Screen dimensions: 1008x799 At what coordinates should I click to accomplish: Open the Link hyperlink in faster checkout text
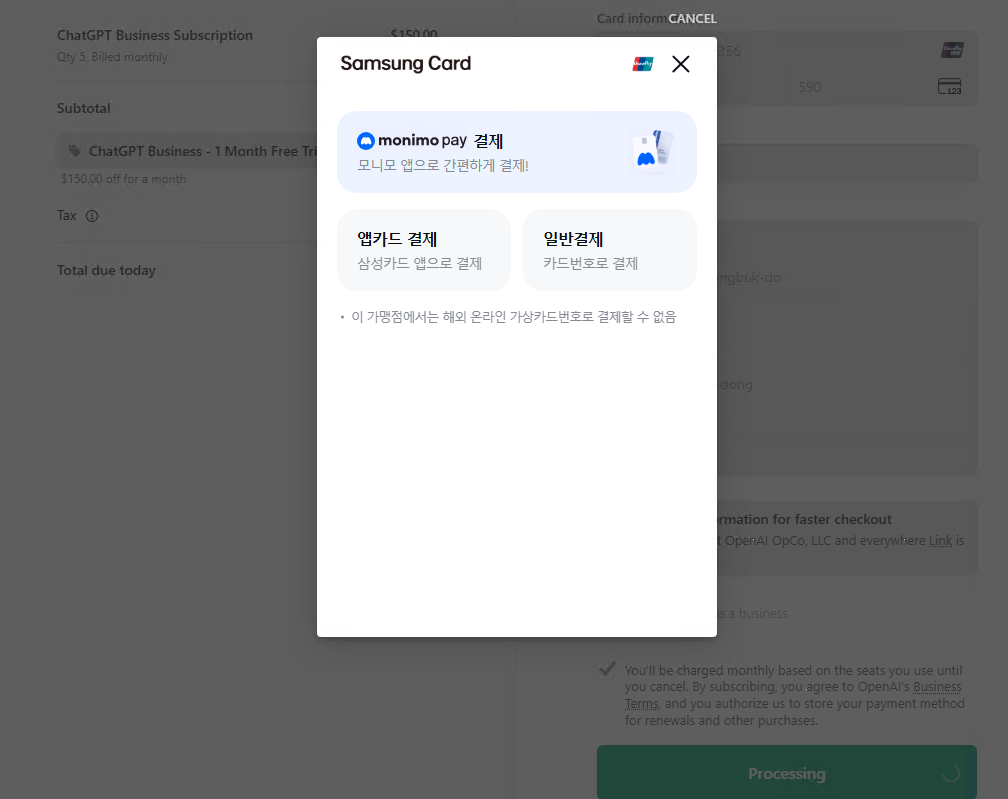point(940,541)
